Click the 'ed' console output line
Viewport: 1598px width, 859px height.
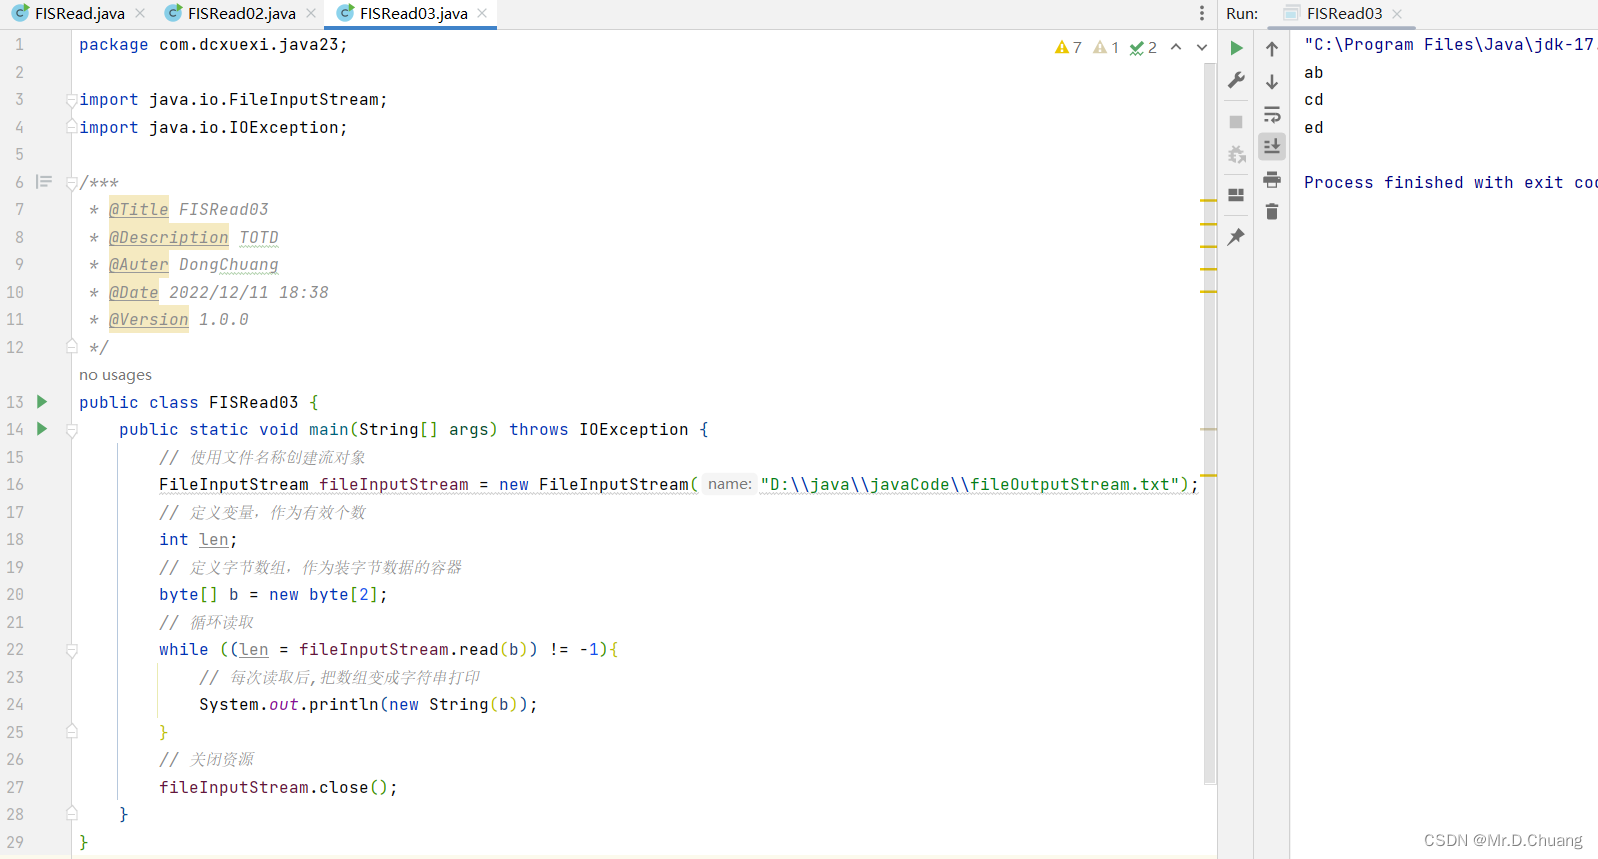click(x=1313, y=127)
